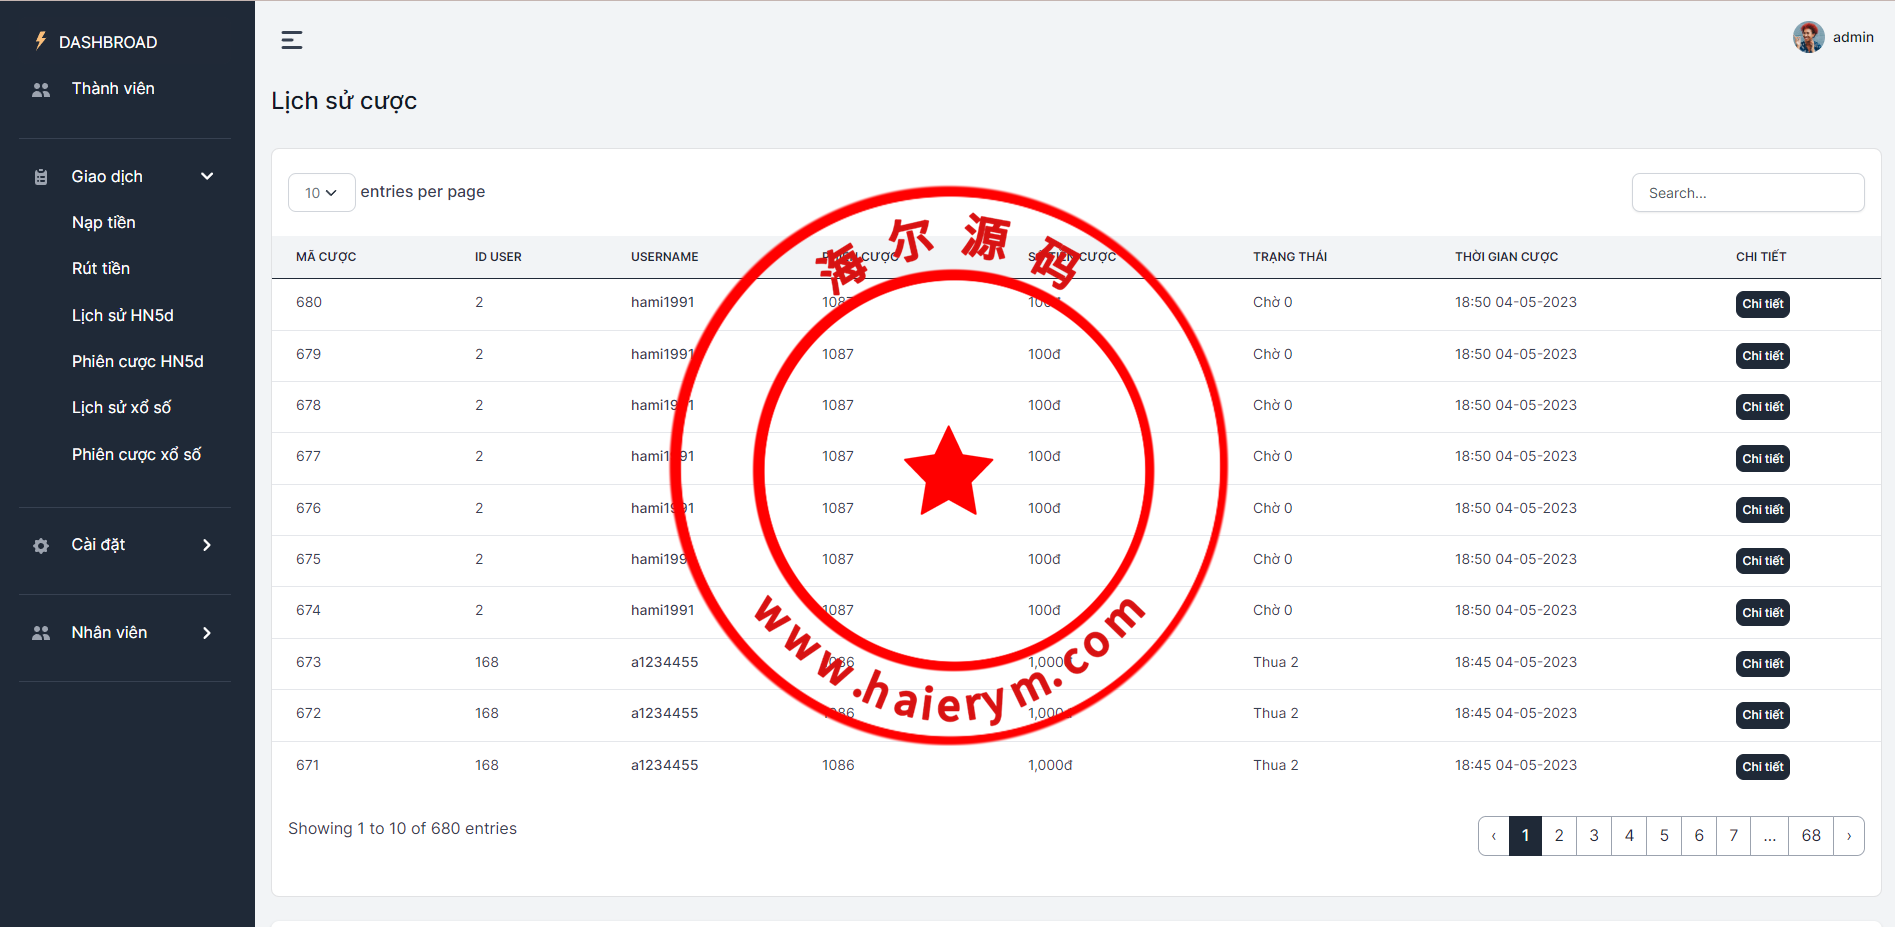
Task: Open Phiên cược HN5d page
Action: pos(137,361)
